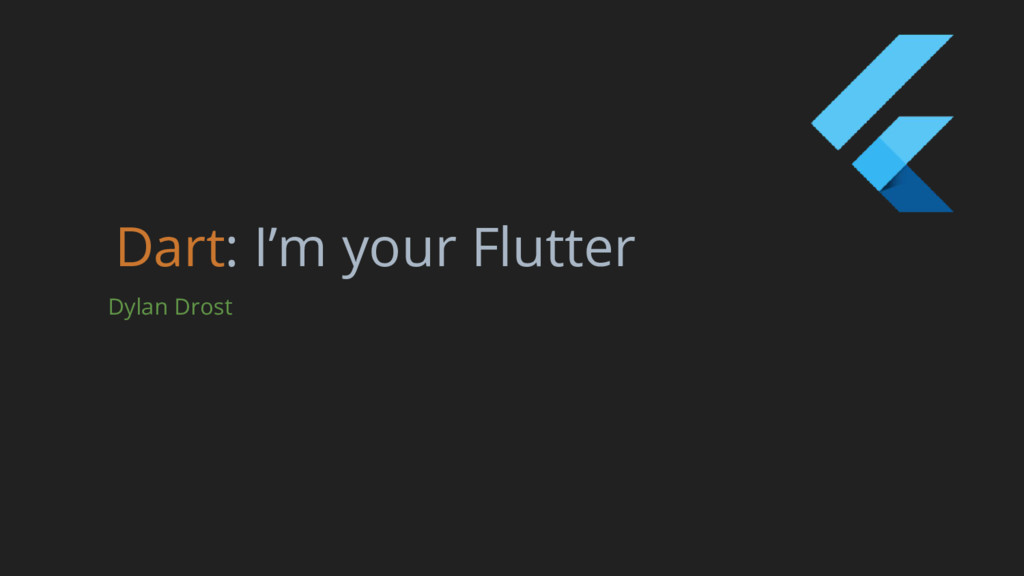
Task: Click the Flutter logo's top light-blue stripe
Action: [882, 91]
